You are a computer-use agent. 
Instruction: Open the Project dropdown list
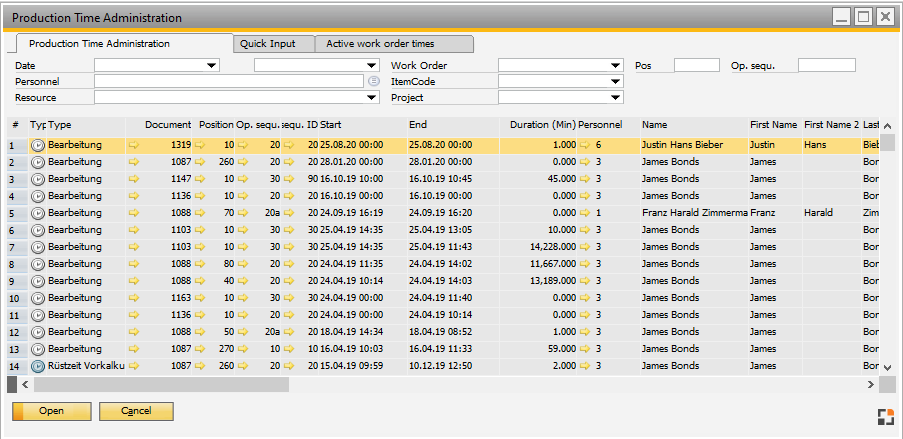[x=615, y=98]
